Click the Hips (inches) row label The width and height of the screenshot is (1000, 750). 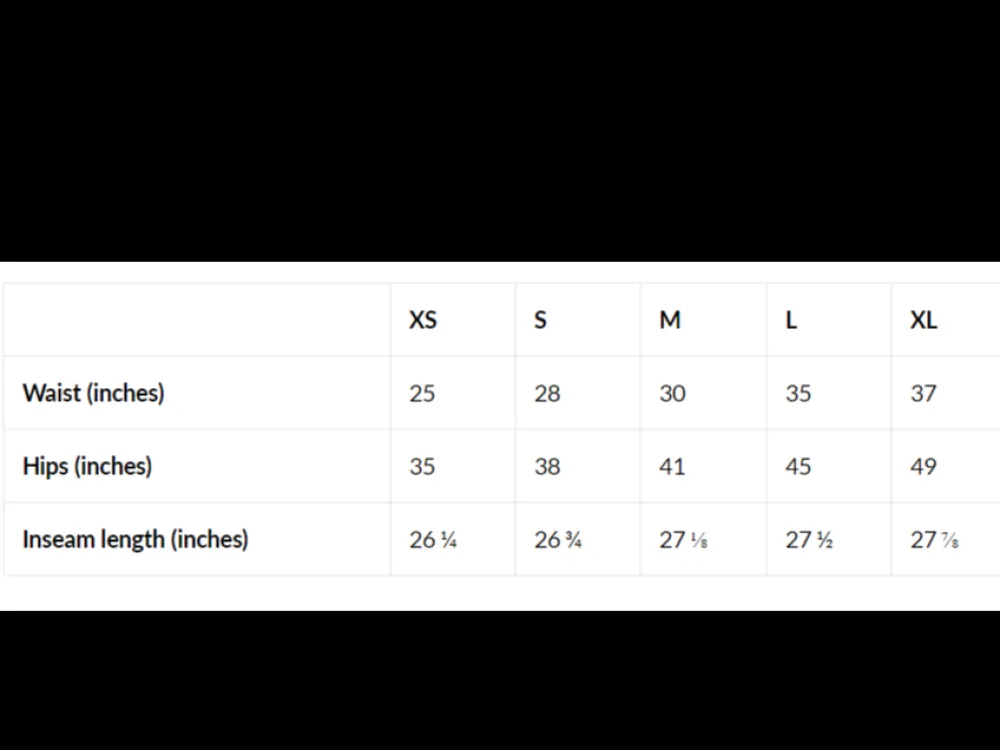coord(87,466)
